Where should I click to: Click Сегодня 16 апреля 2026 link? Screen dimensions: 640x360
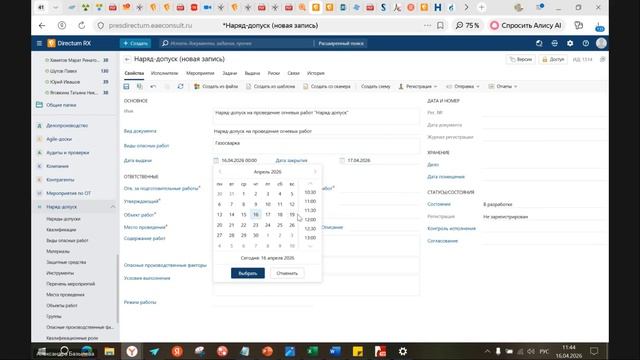(x=267, y=258)
